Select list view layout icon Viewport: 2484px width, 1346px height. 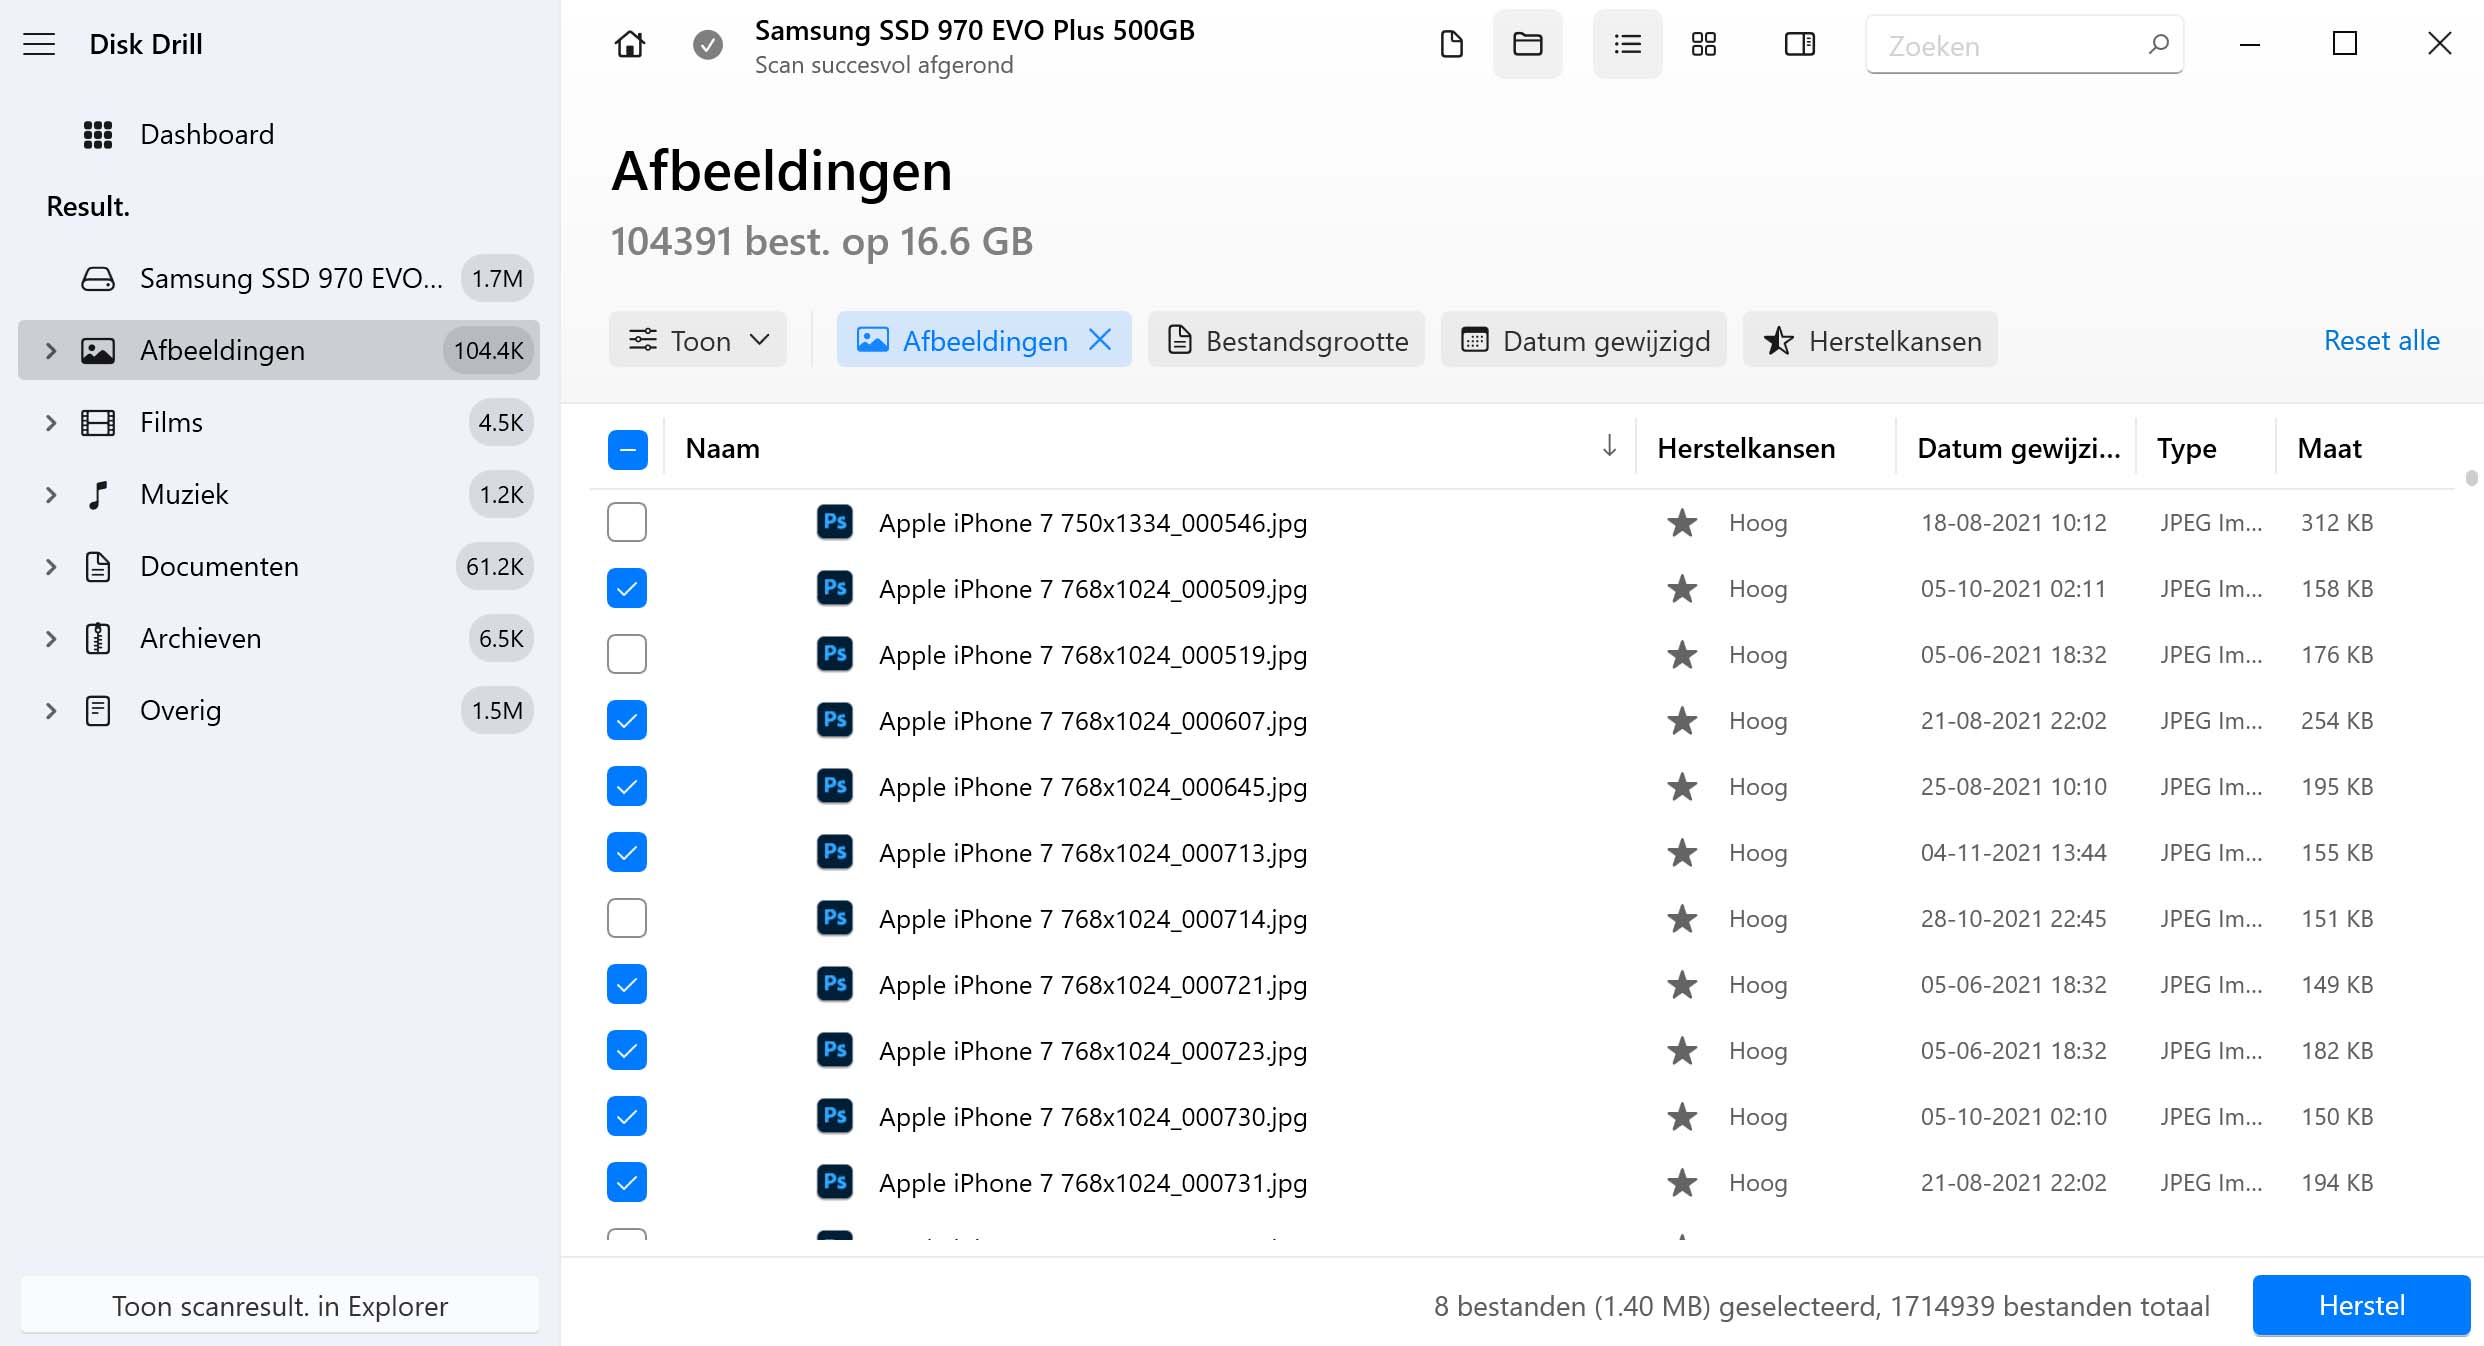tap(1628, 44)
